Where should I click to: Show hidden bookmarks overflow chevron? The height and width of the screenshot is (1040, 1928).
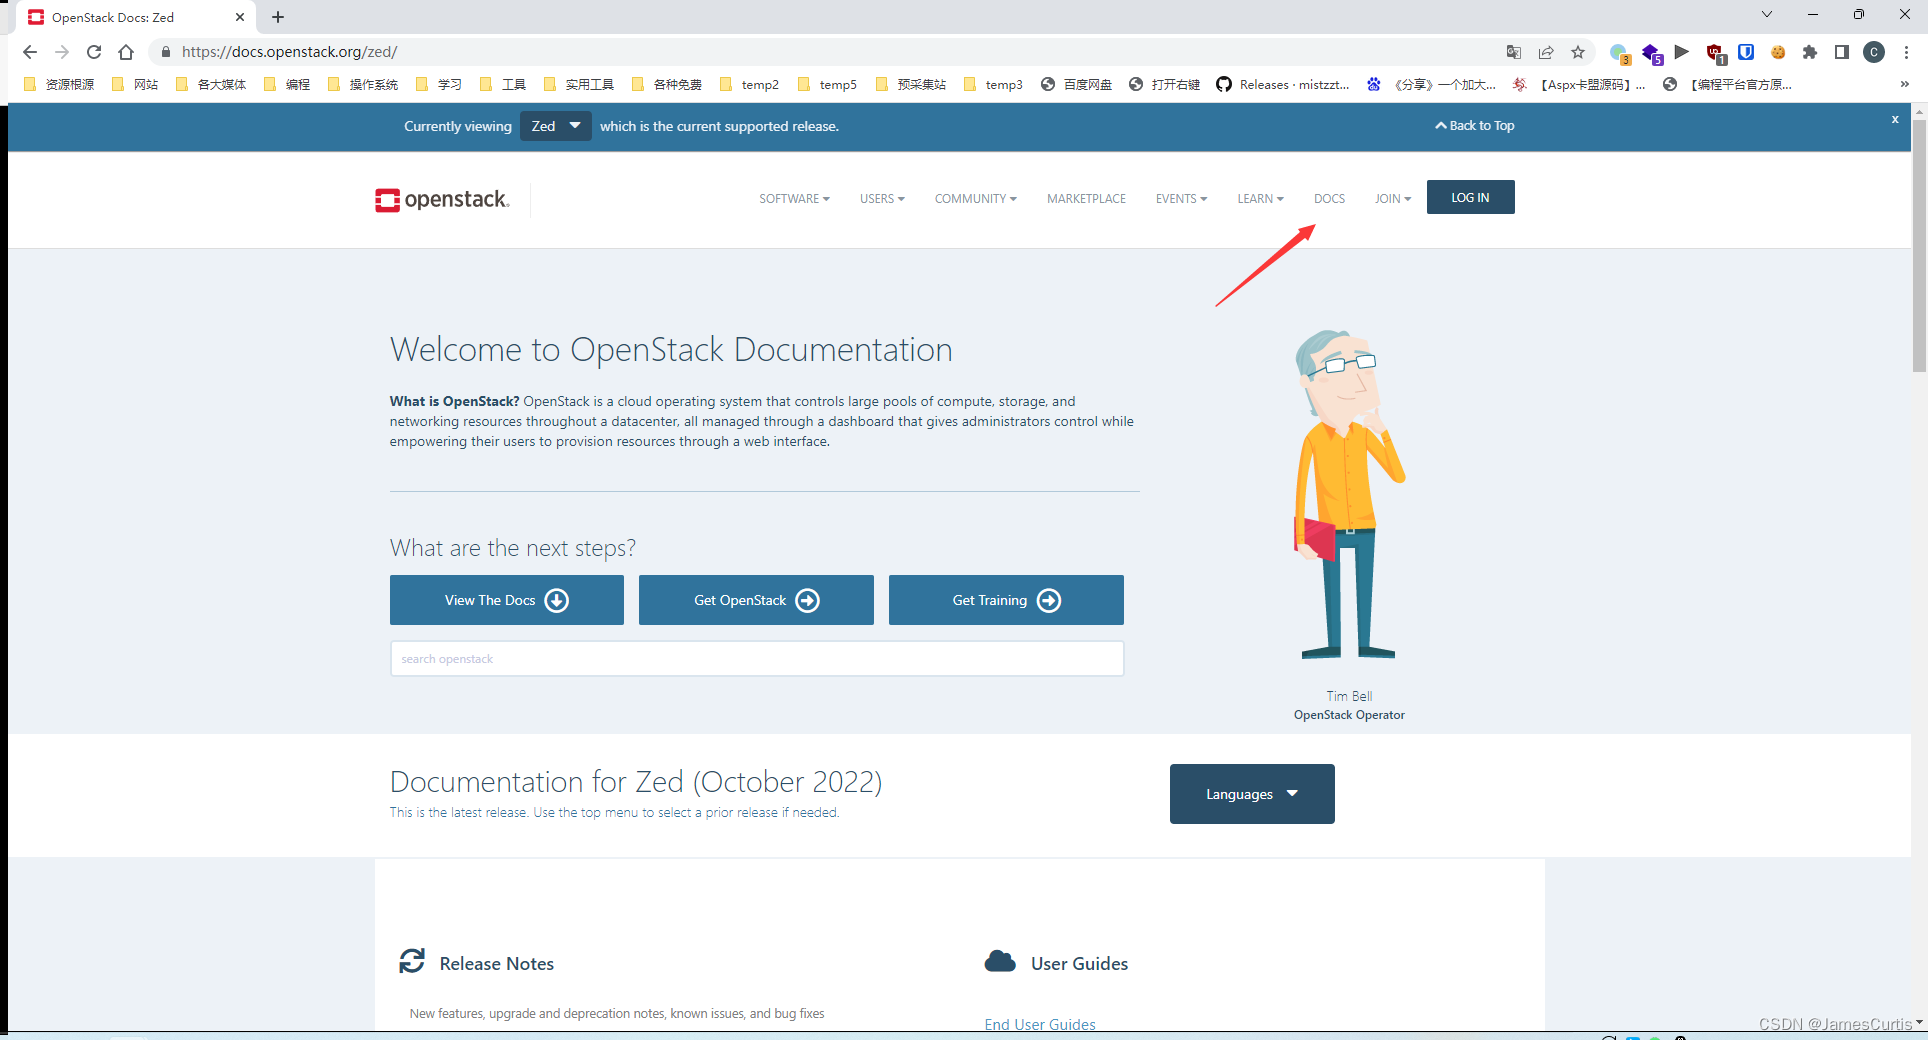[1905, 85]
